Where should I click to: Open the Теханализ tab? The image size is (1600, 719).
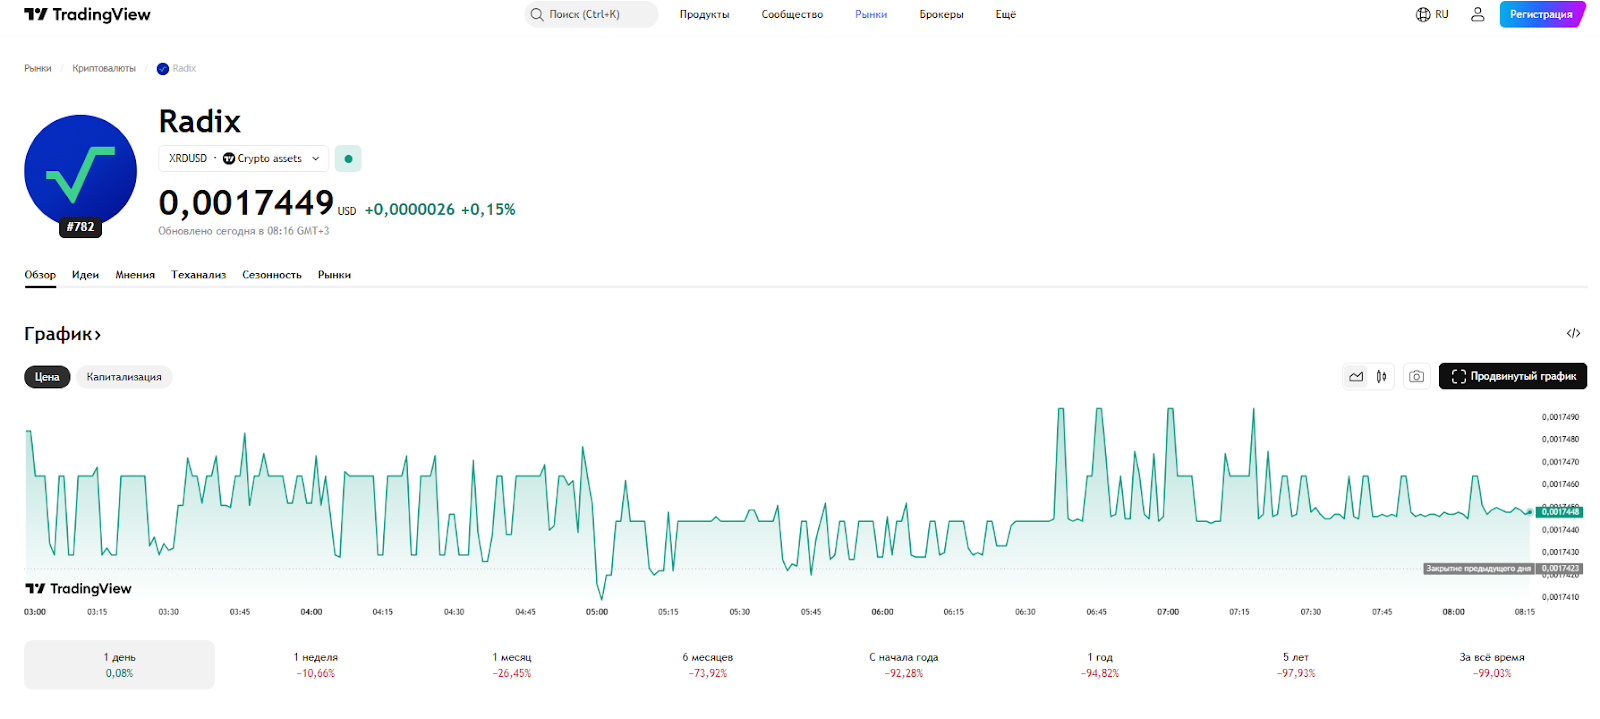coord(198,275)
